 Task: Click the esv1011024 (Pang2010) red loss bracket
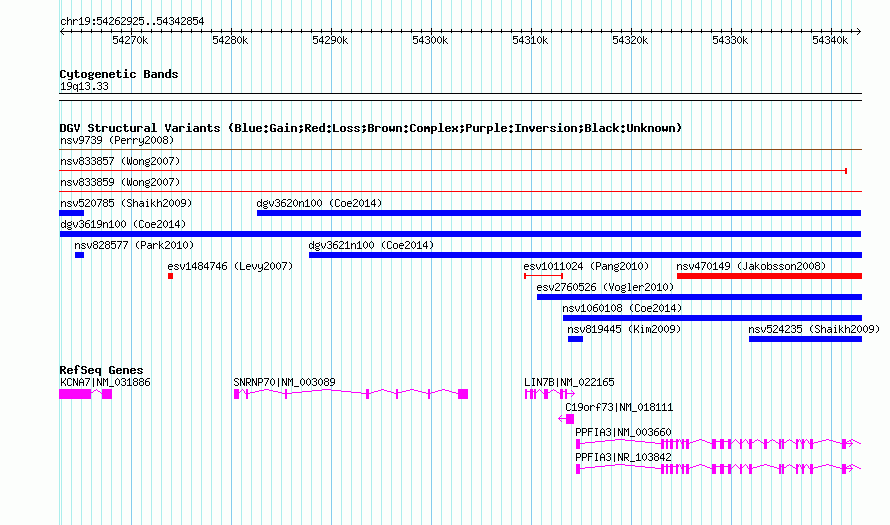[x=543, y=276]
